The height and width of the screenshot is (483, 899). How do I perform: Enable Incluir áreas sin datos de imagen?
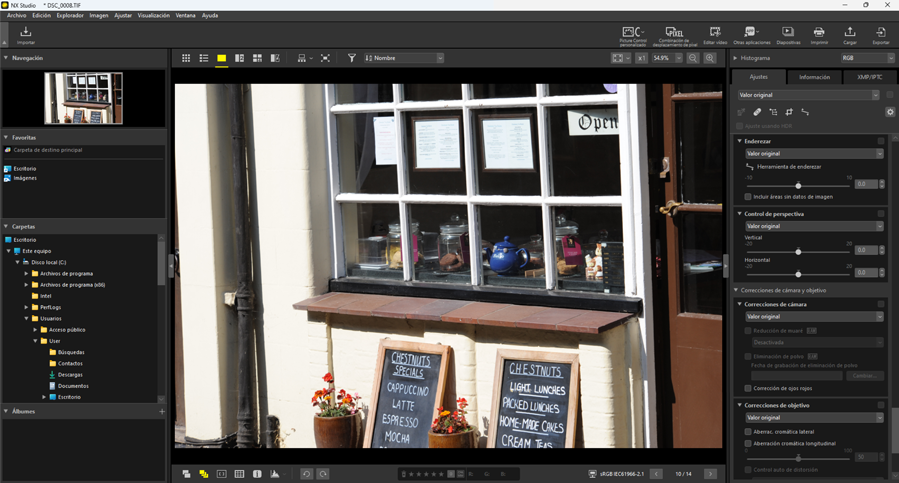748,197
